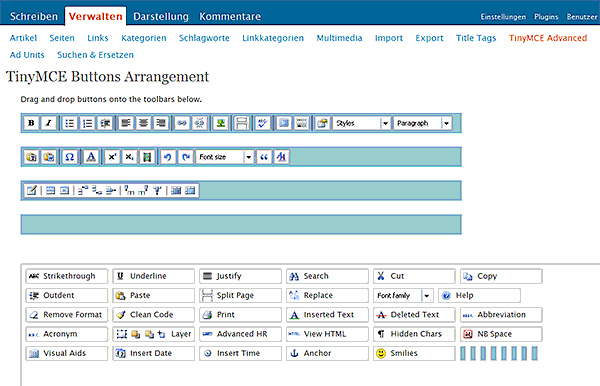Viewport: 600px width, 386px height.
Task: Select the Verwalten tab
Action: 96,16
